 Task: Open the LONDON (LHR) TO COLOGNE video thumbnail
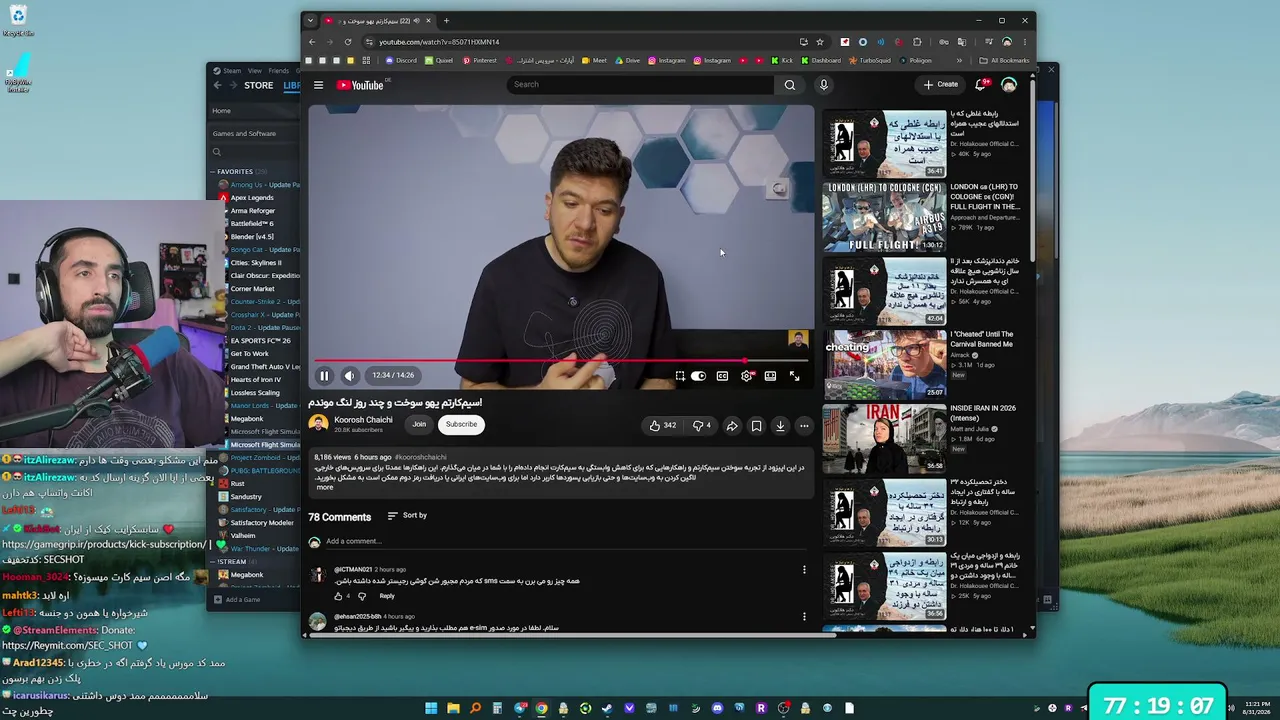click(x=884, y=217)
